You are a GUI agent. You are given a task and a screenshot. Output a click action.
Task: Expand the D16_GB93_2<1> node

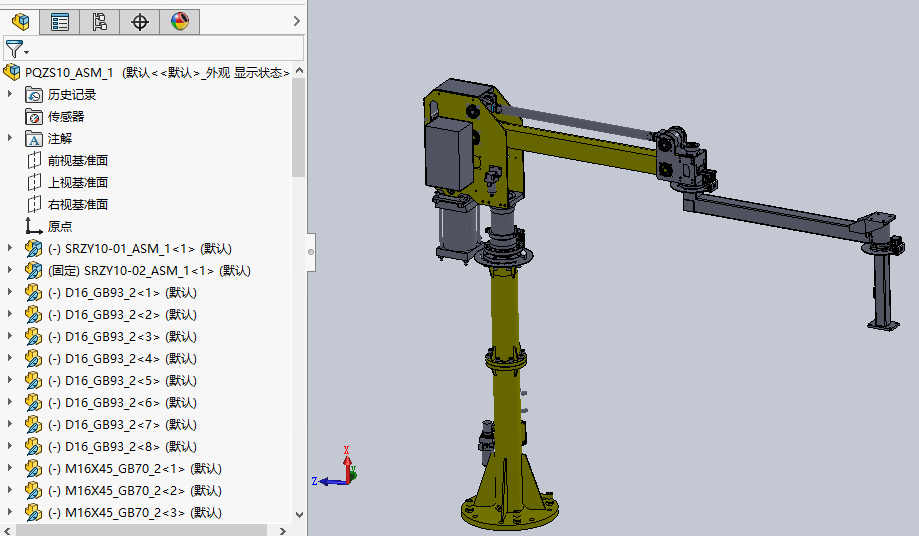[9, 292]
